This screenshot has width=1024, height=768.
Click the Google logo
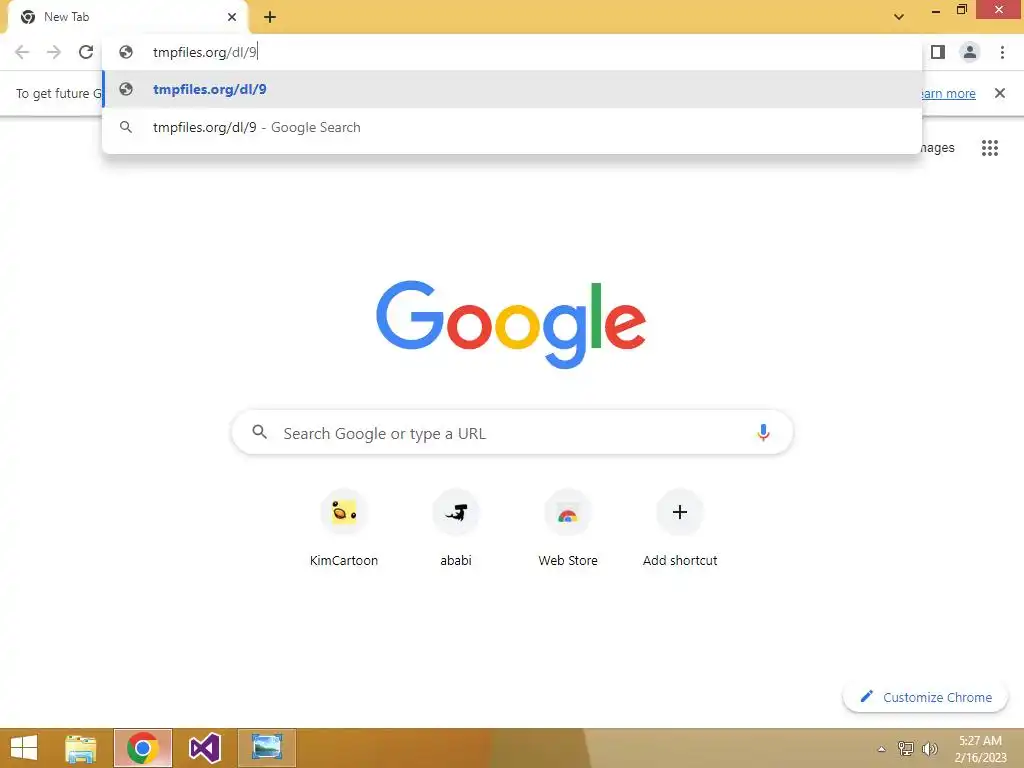click(511, 325)
